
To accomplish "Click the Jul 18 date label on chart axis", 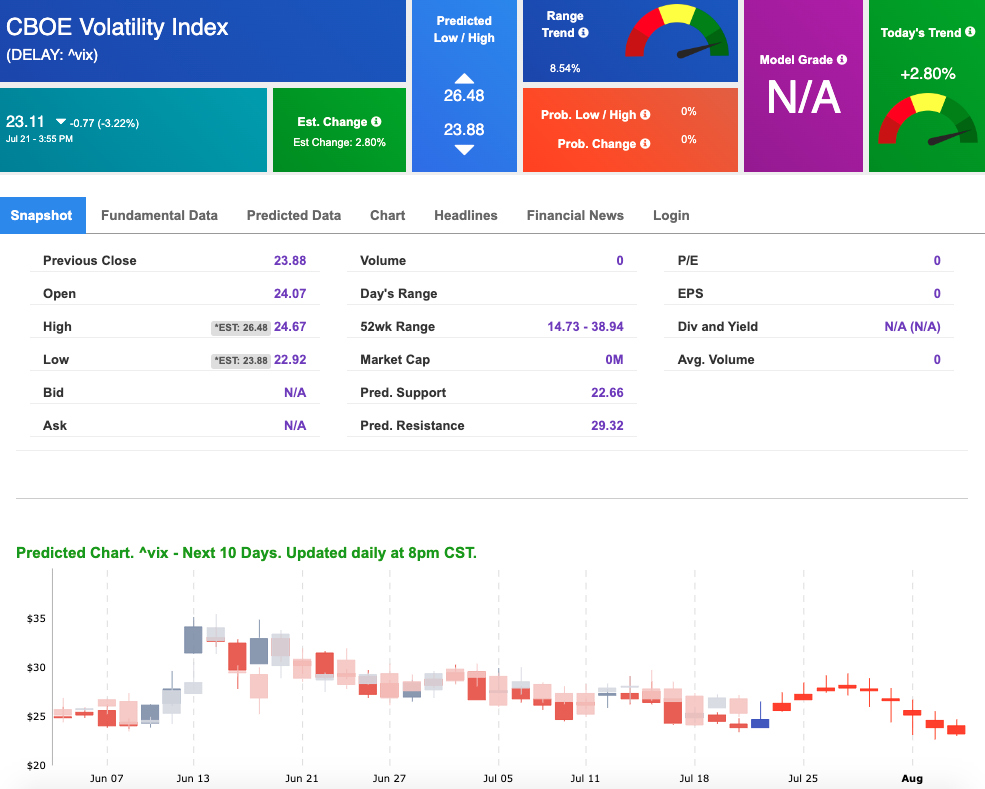I will 694,778.
